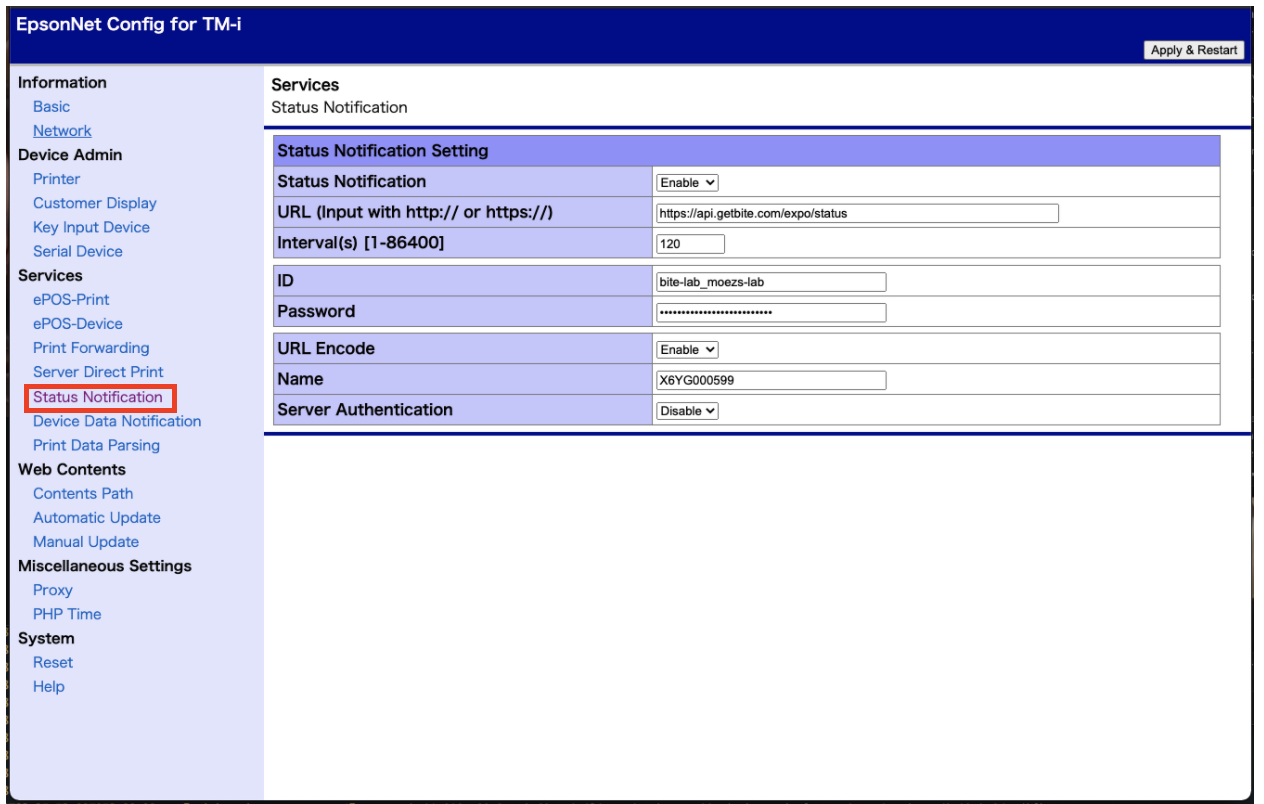Click the 'Interval(s) [1-86400]' label
The width and height of the screenshot is (1264, 804).
coord(361,243)
